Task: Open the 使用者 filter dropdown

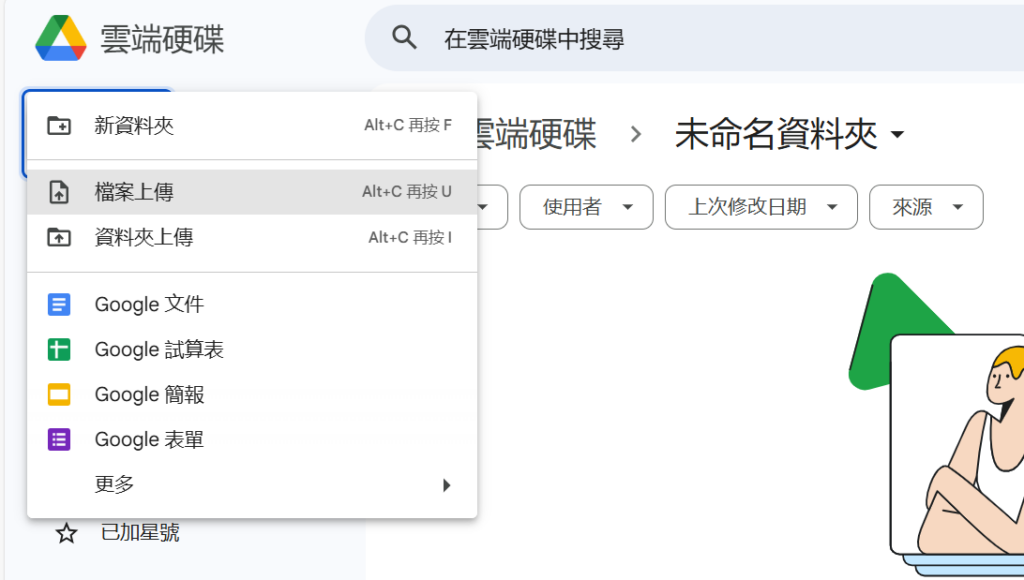Action: (x=586, y=207)
